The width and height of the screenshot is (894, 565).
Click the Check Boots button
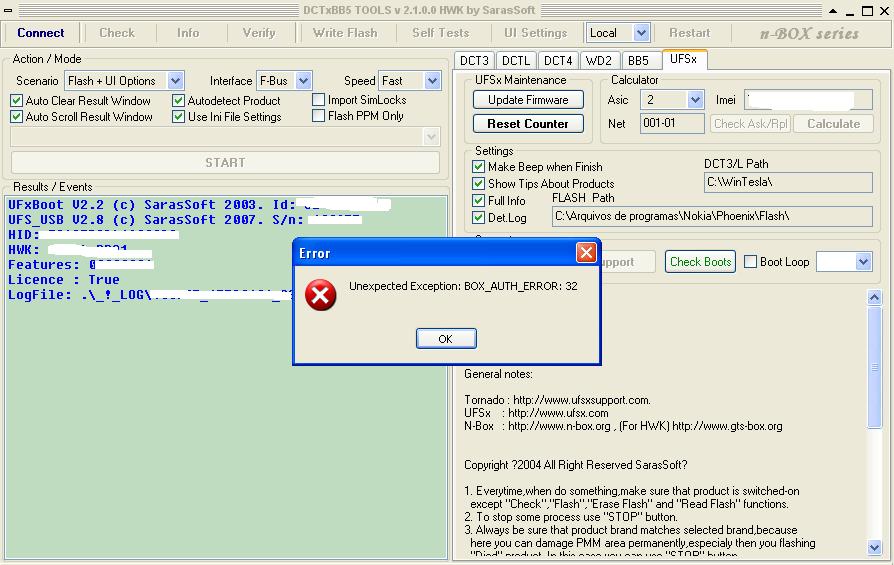700,262
